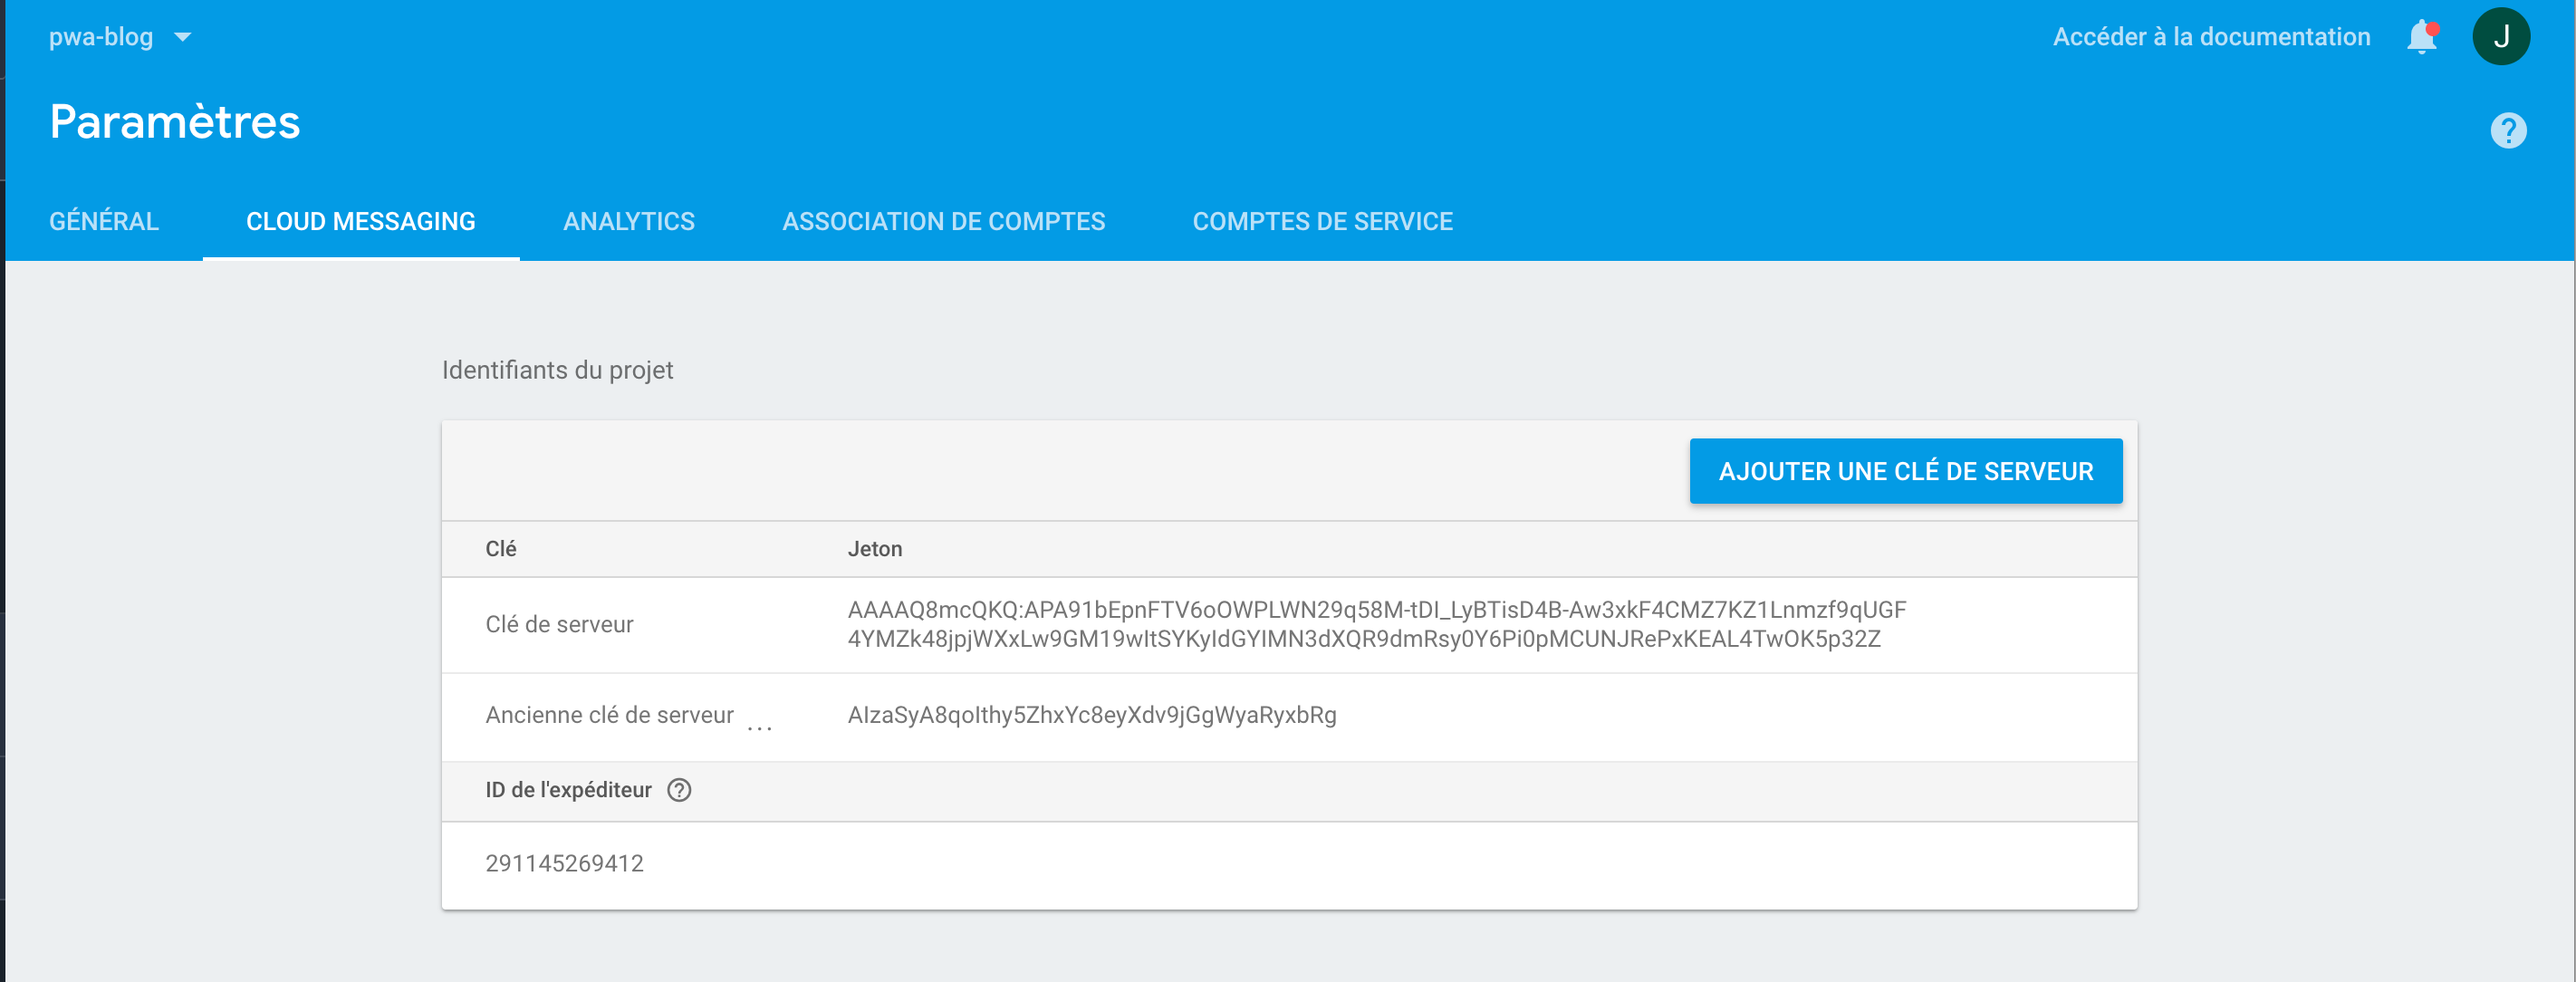Screen dimensions: 2576x982
Task: Click the Identifiants du projet heading
Action: click(557, 370)
